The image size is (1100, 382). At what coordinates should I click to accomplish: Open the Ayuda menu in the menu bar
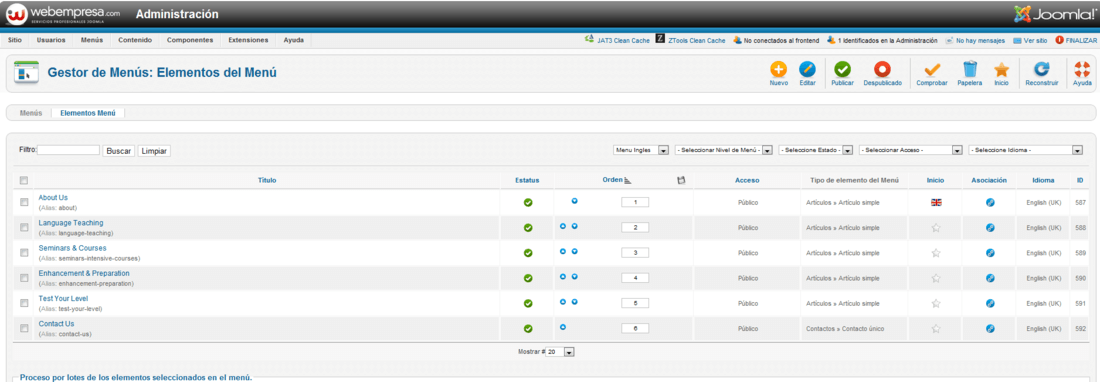tap(294, 40)
